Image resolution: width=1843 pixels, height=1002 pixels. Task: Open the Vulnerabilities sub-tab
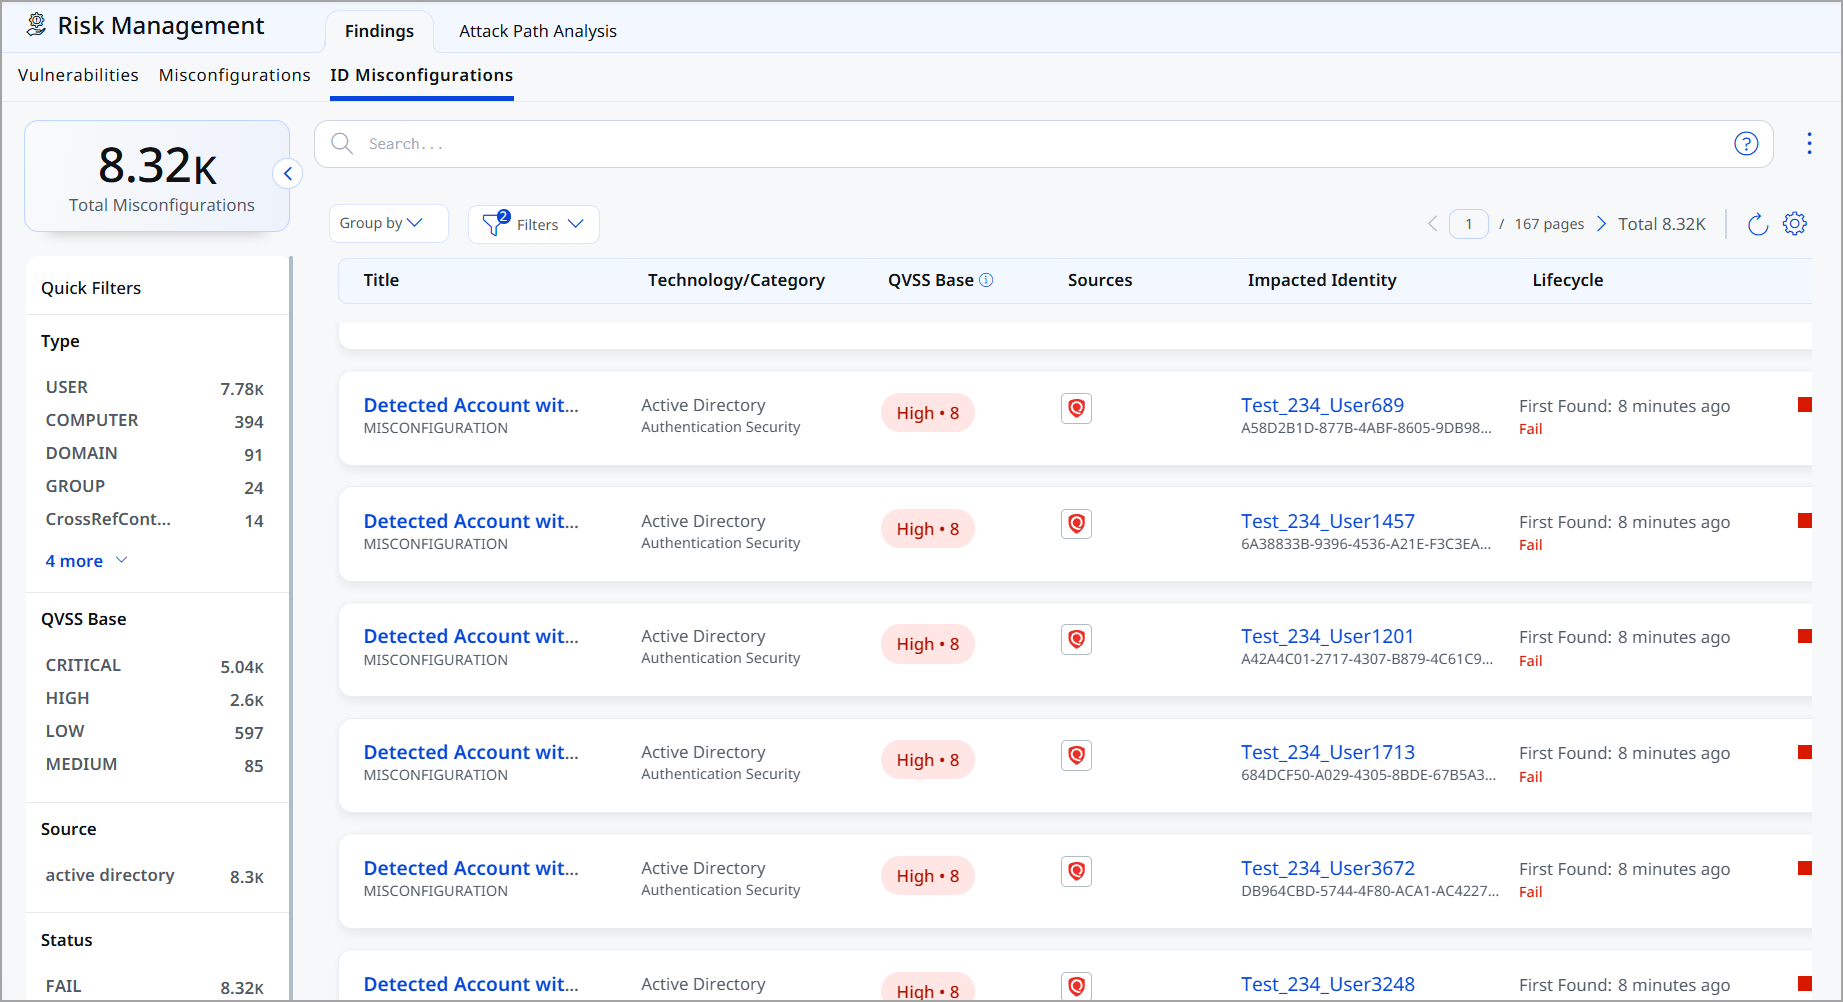pos(78,75)
